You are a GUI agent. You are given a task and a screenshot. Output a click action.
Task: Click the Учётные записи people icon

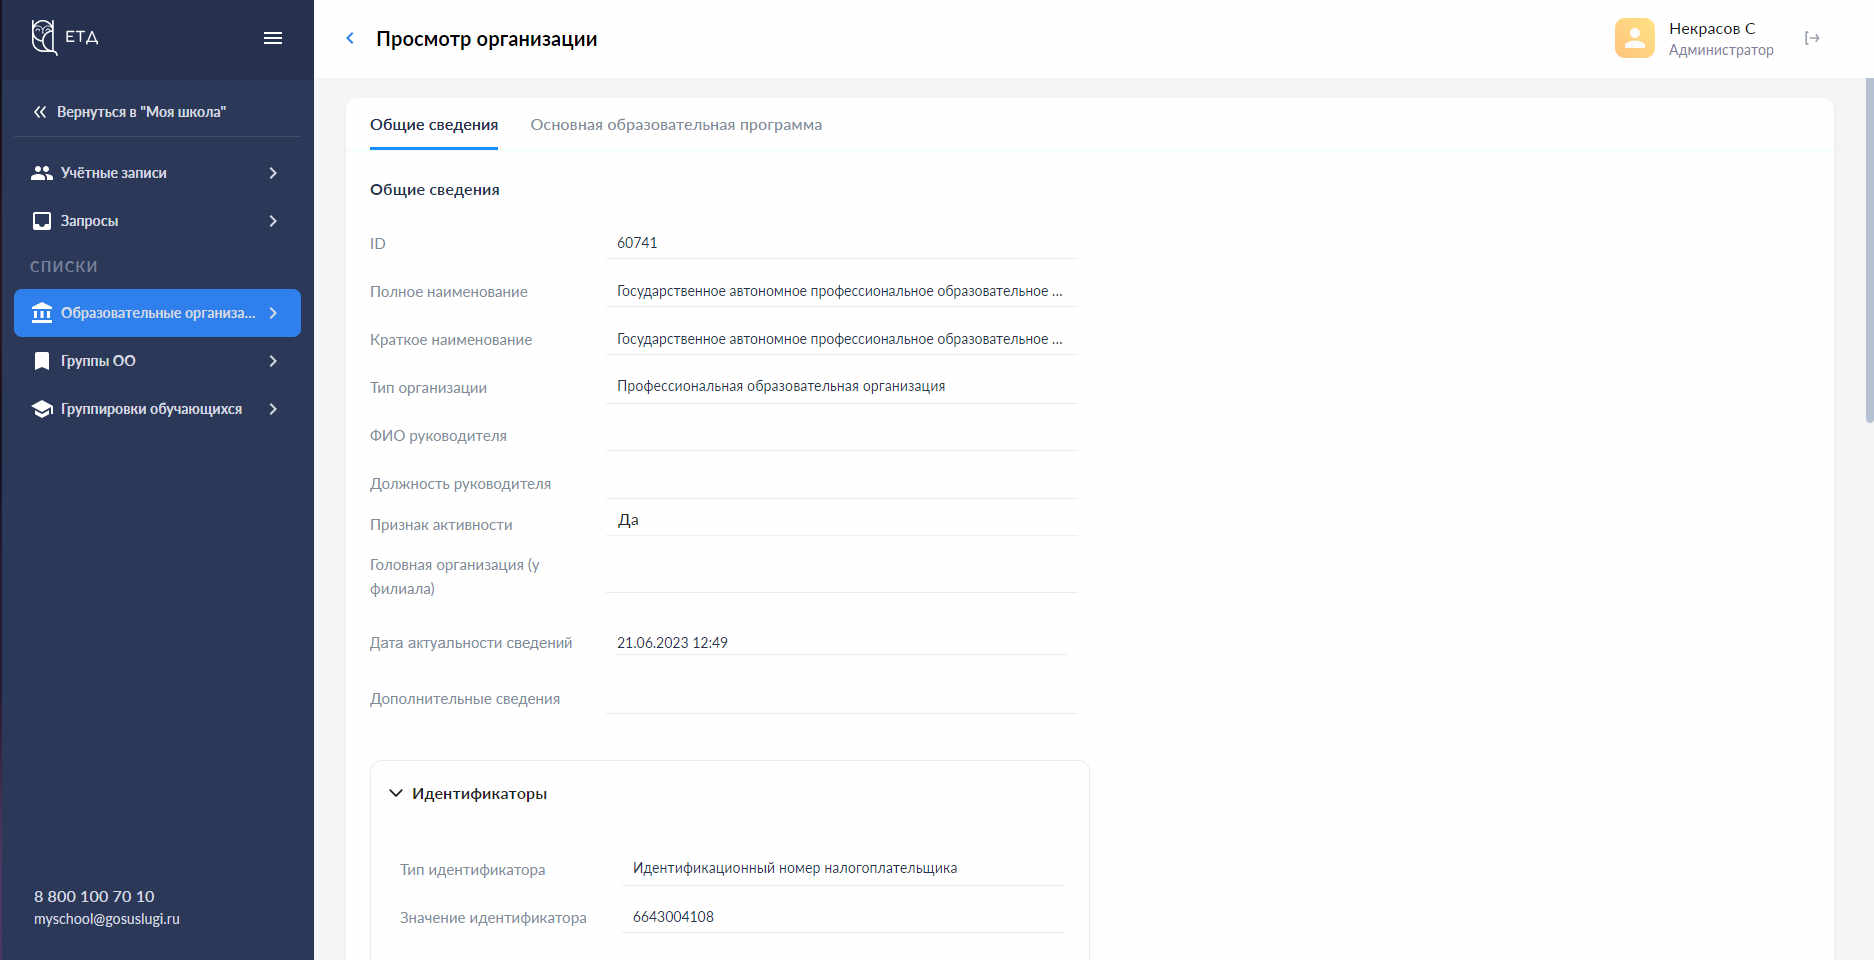pyautogui.click(x=42, y=173)
